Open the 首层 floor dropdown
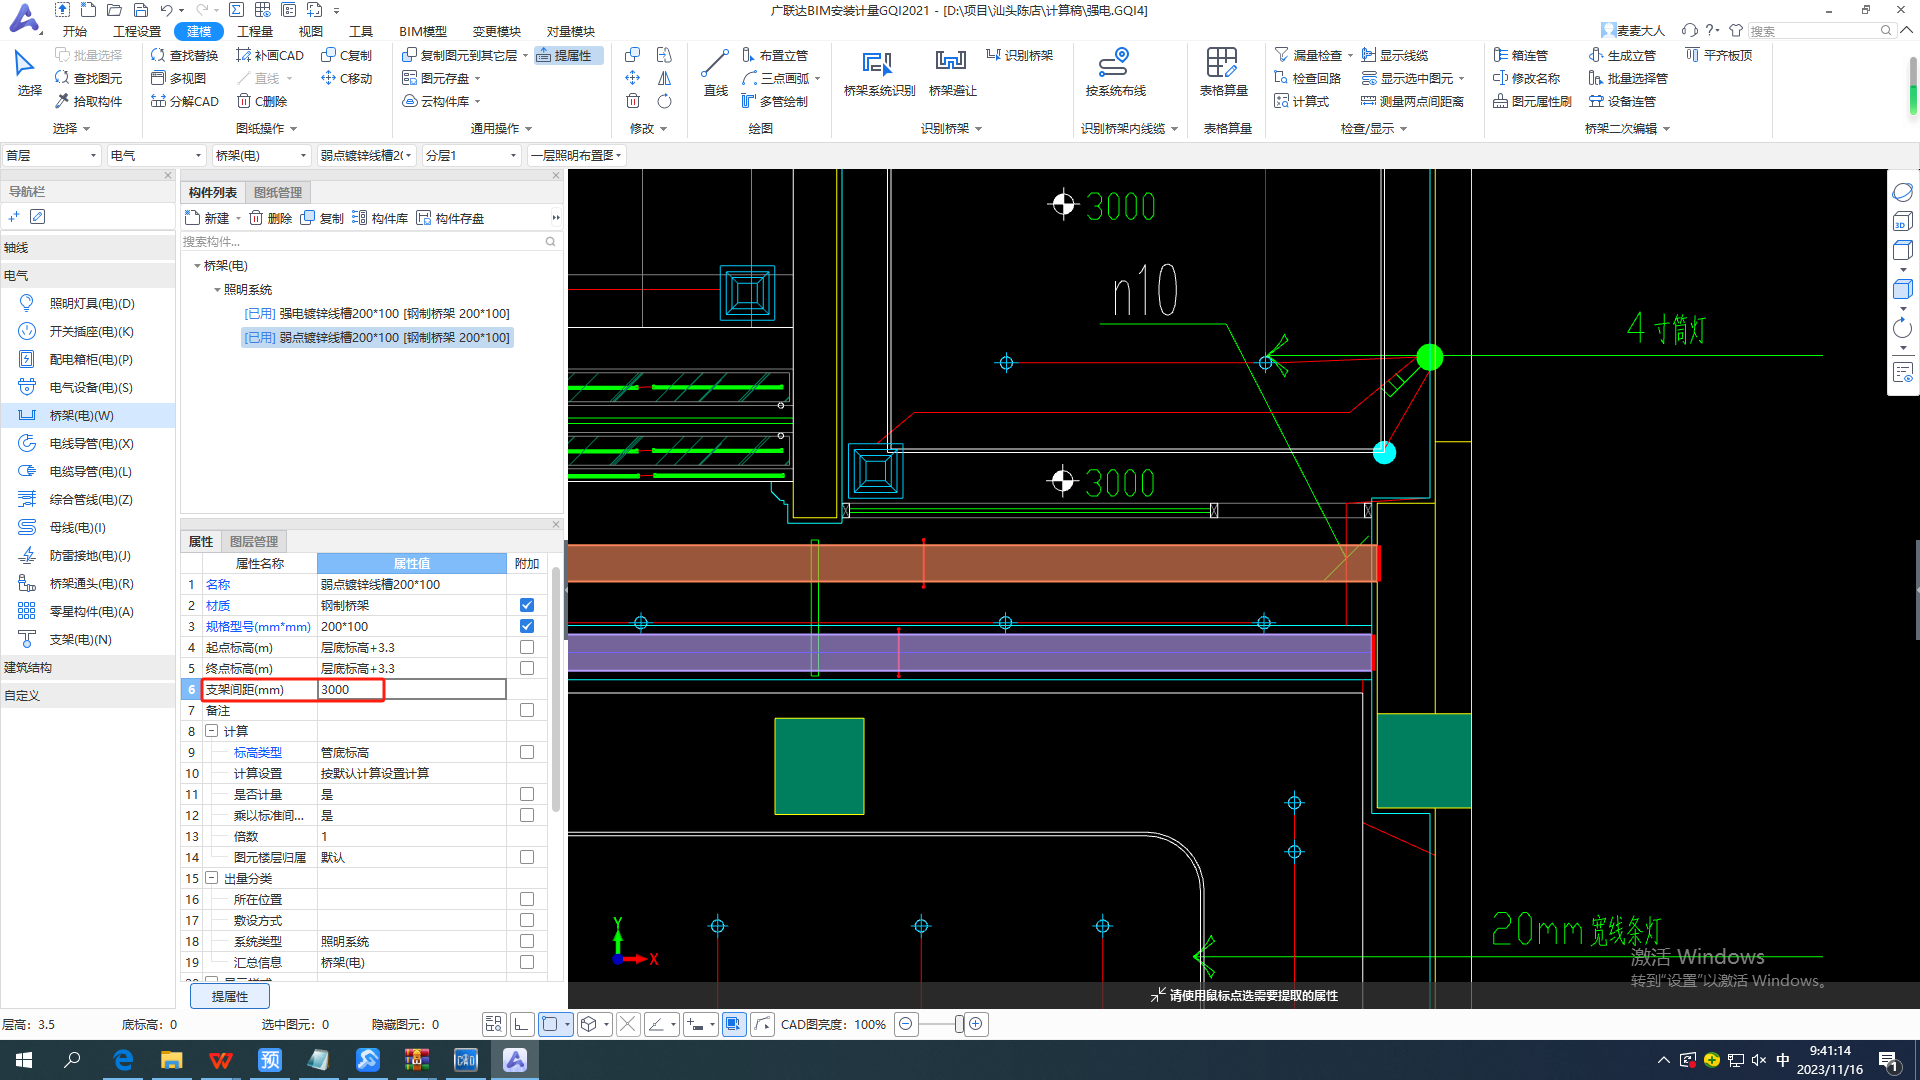The image size is (1920, 1080). click(51, 155)
